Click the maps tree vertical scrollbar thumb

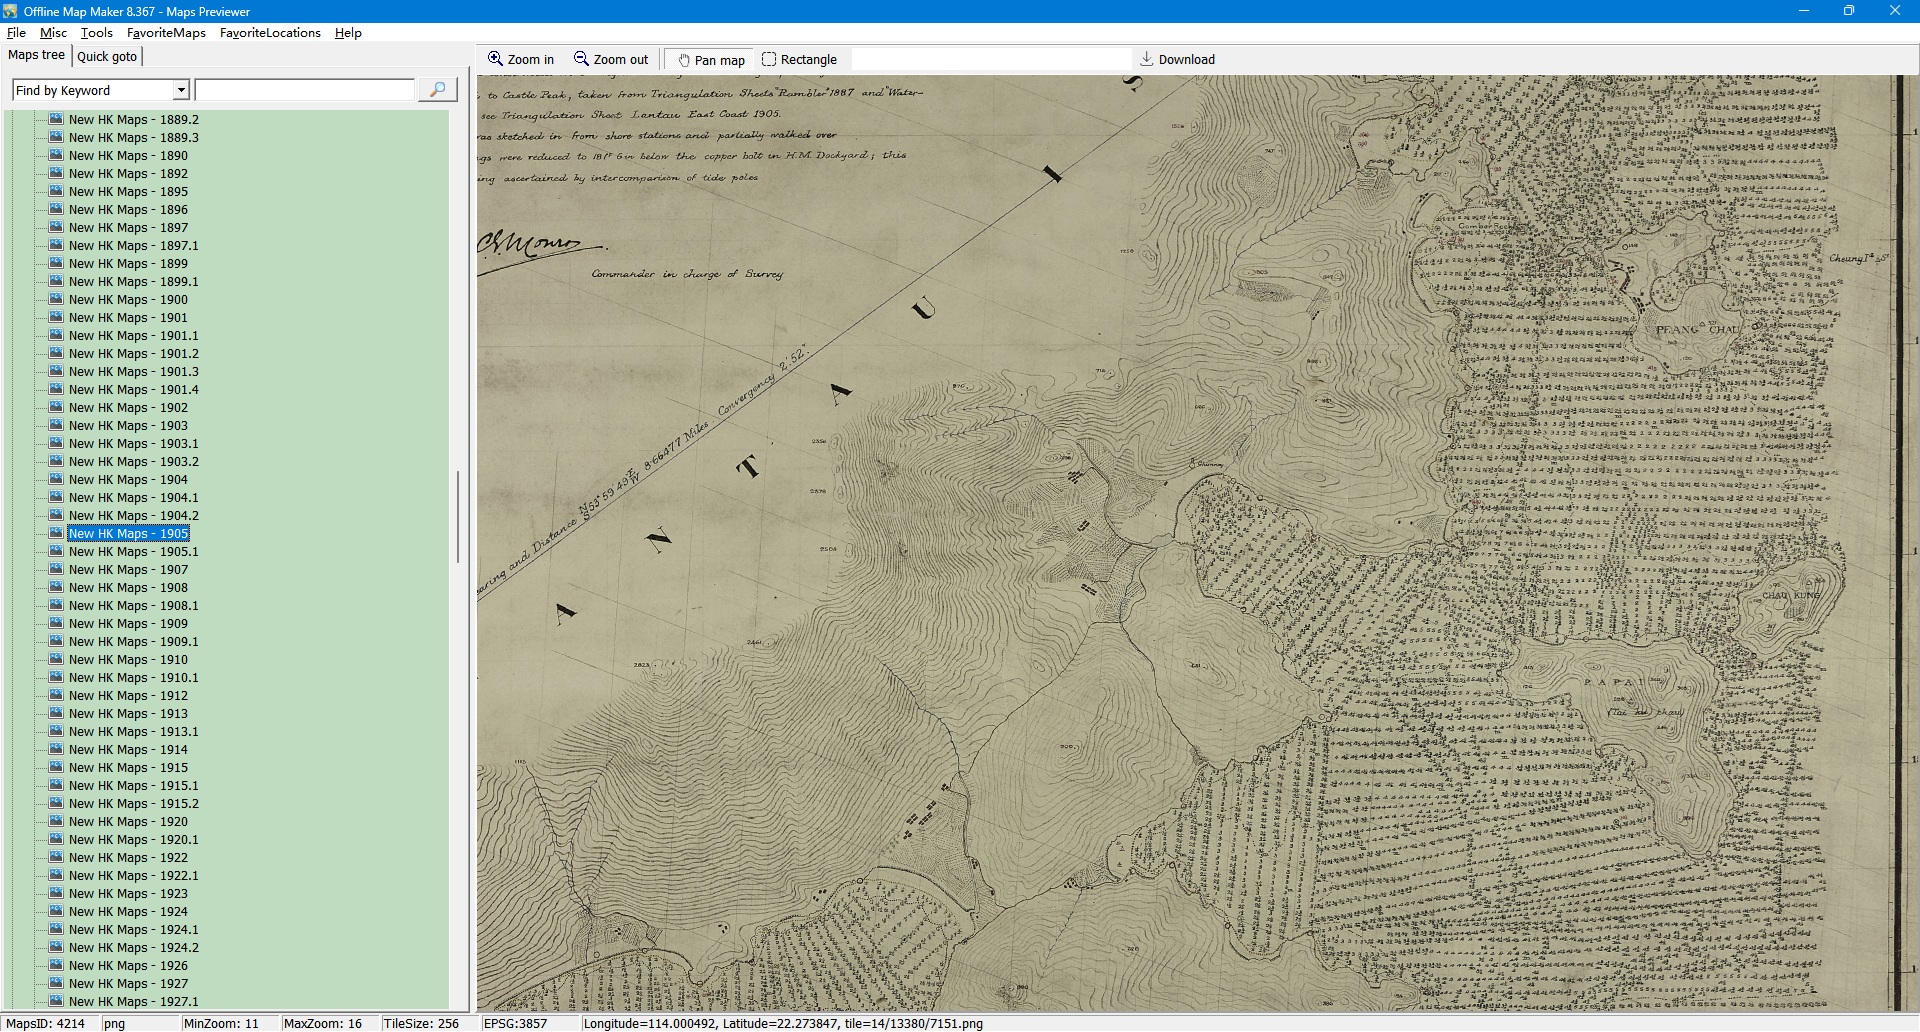tap(458, 516)
